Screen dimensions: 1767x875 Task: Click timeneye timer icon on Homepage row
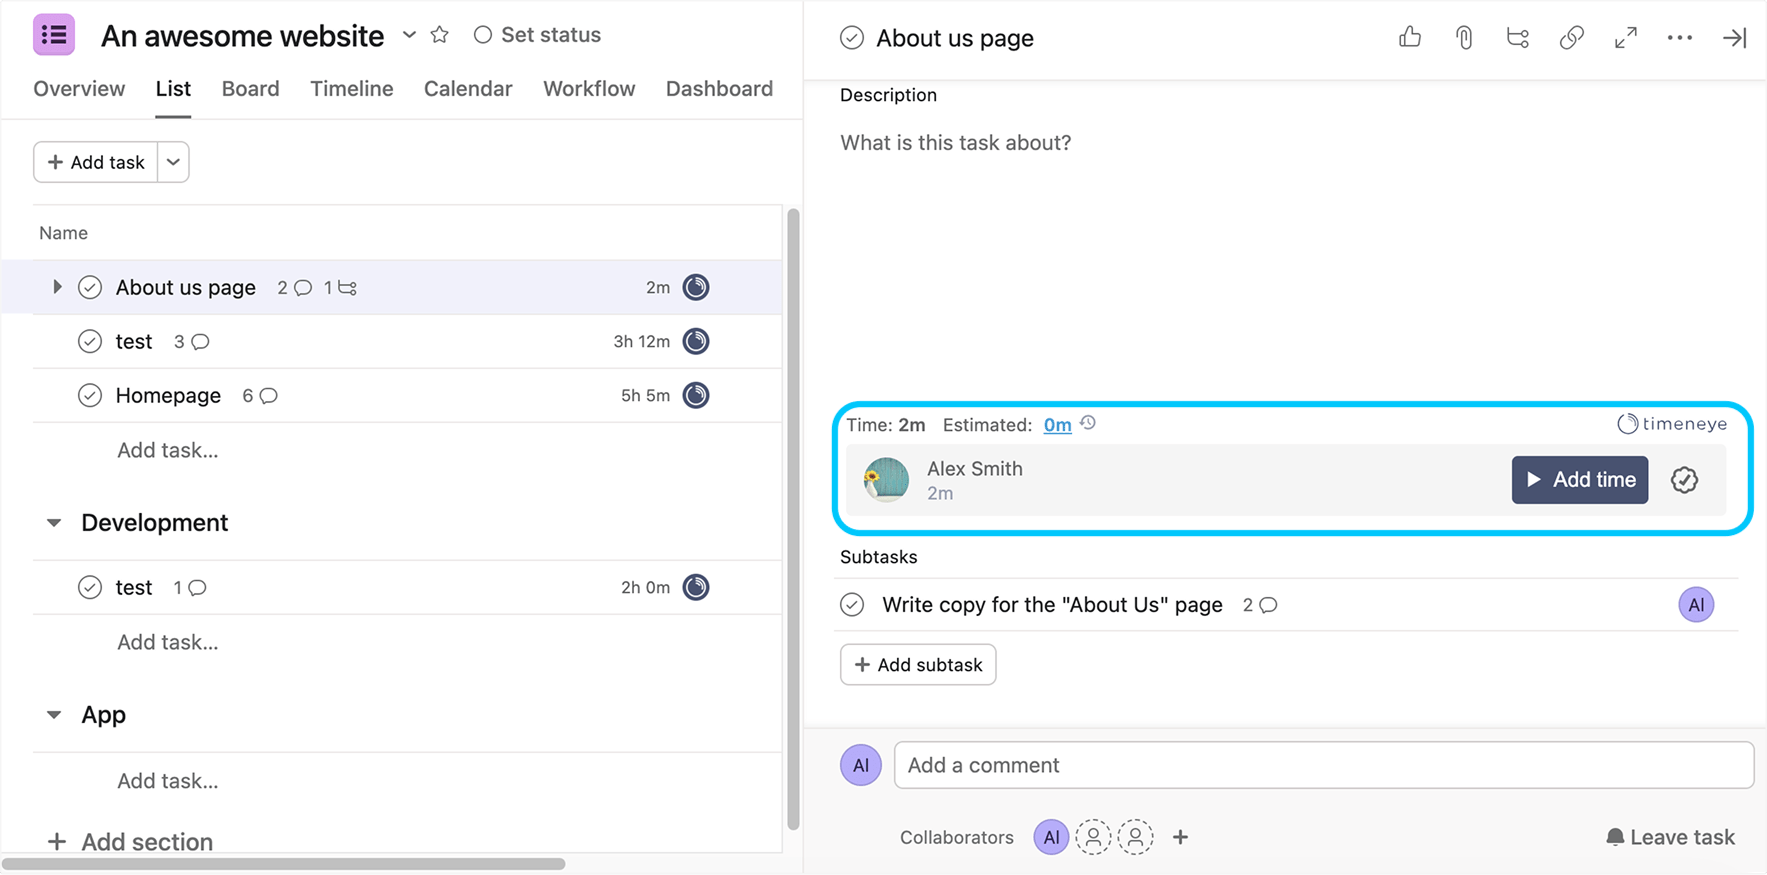pos(696,395)
